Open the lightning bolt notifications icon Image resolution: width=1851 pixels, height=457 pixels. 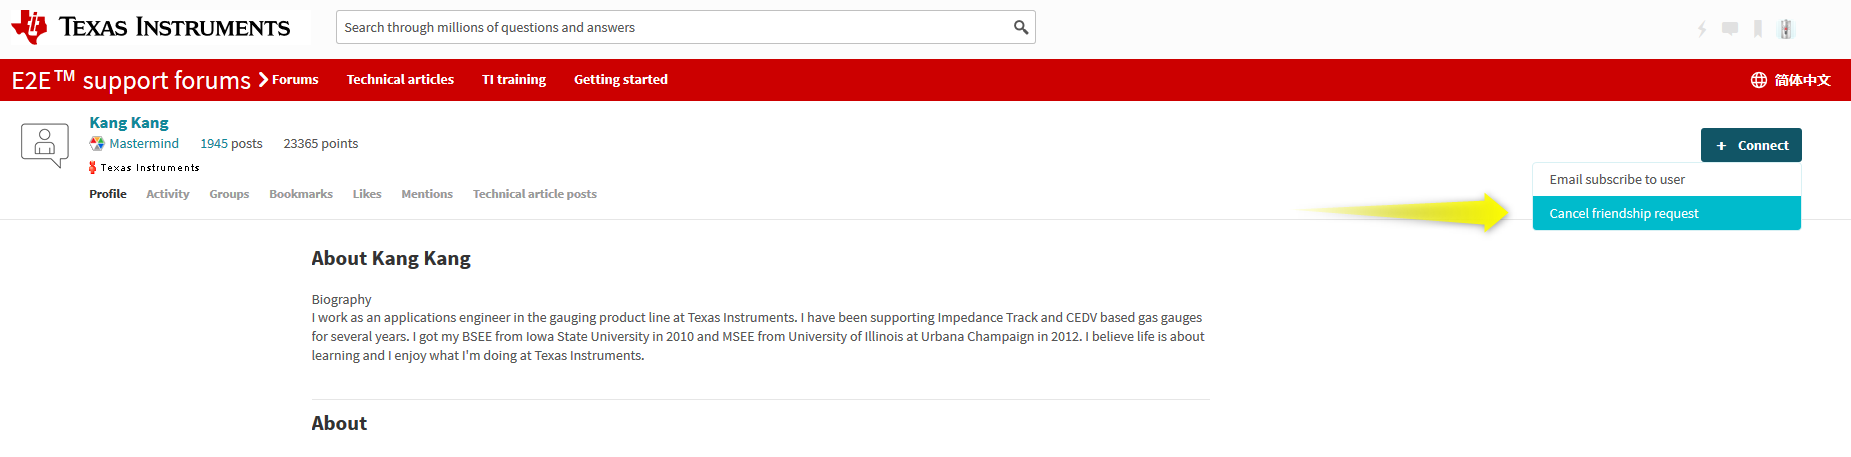pyautogui.click(x=1702, y=29)
